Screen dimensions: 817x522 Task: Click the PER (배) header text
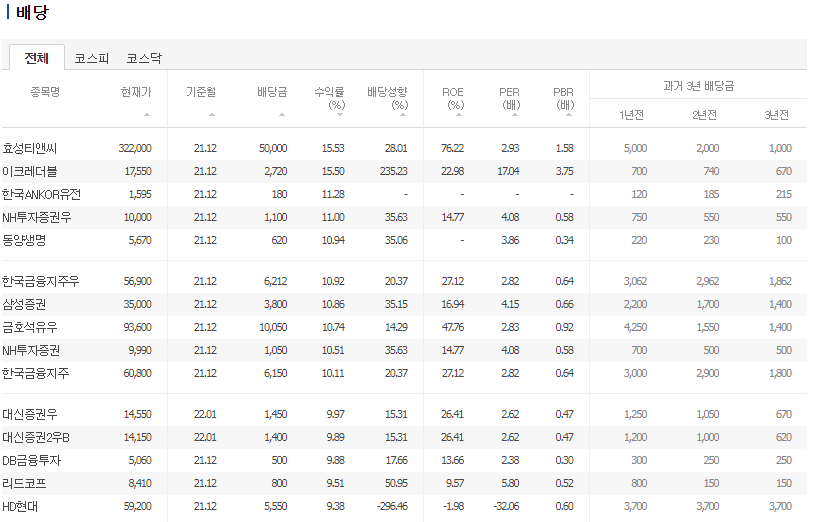[x=510, y=98]
